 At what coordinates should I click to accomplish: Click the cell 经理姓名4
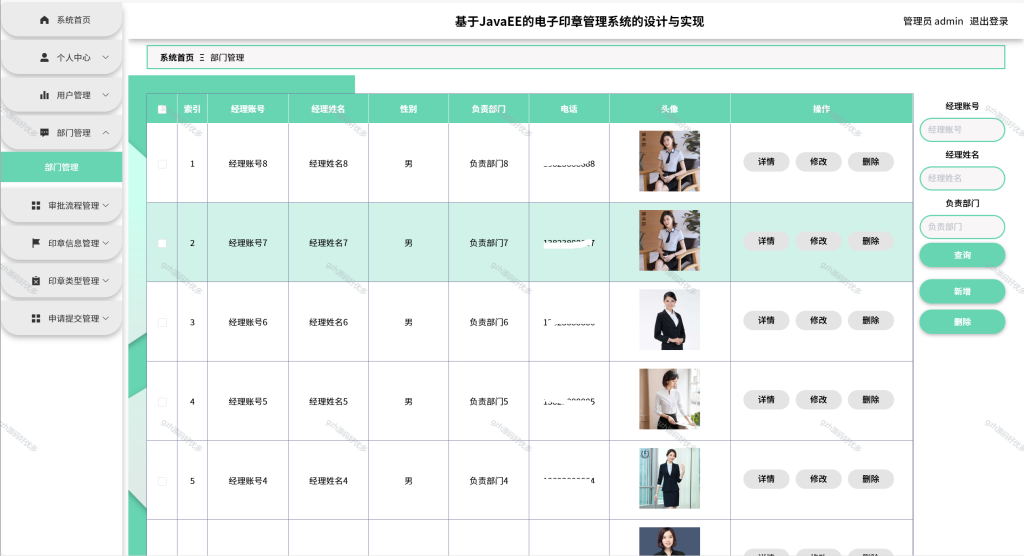point(328,482)
